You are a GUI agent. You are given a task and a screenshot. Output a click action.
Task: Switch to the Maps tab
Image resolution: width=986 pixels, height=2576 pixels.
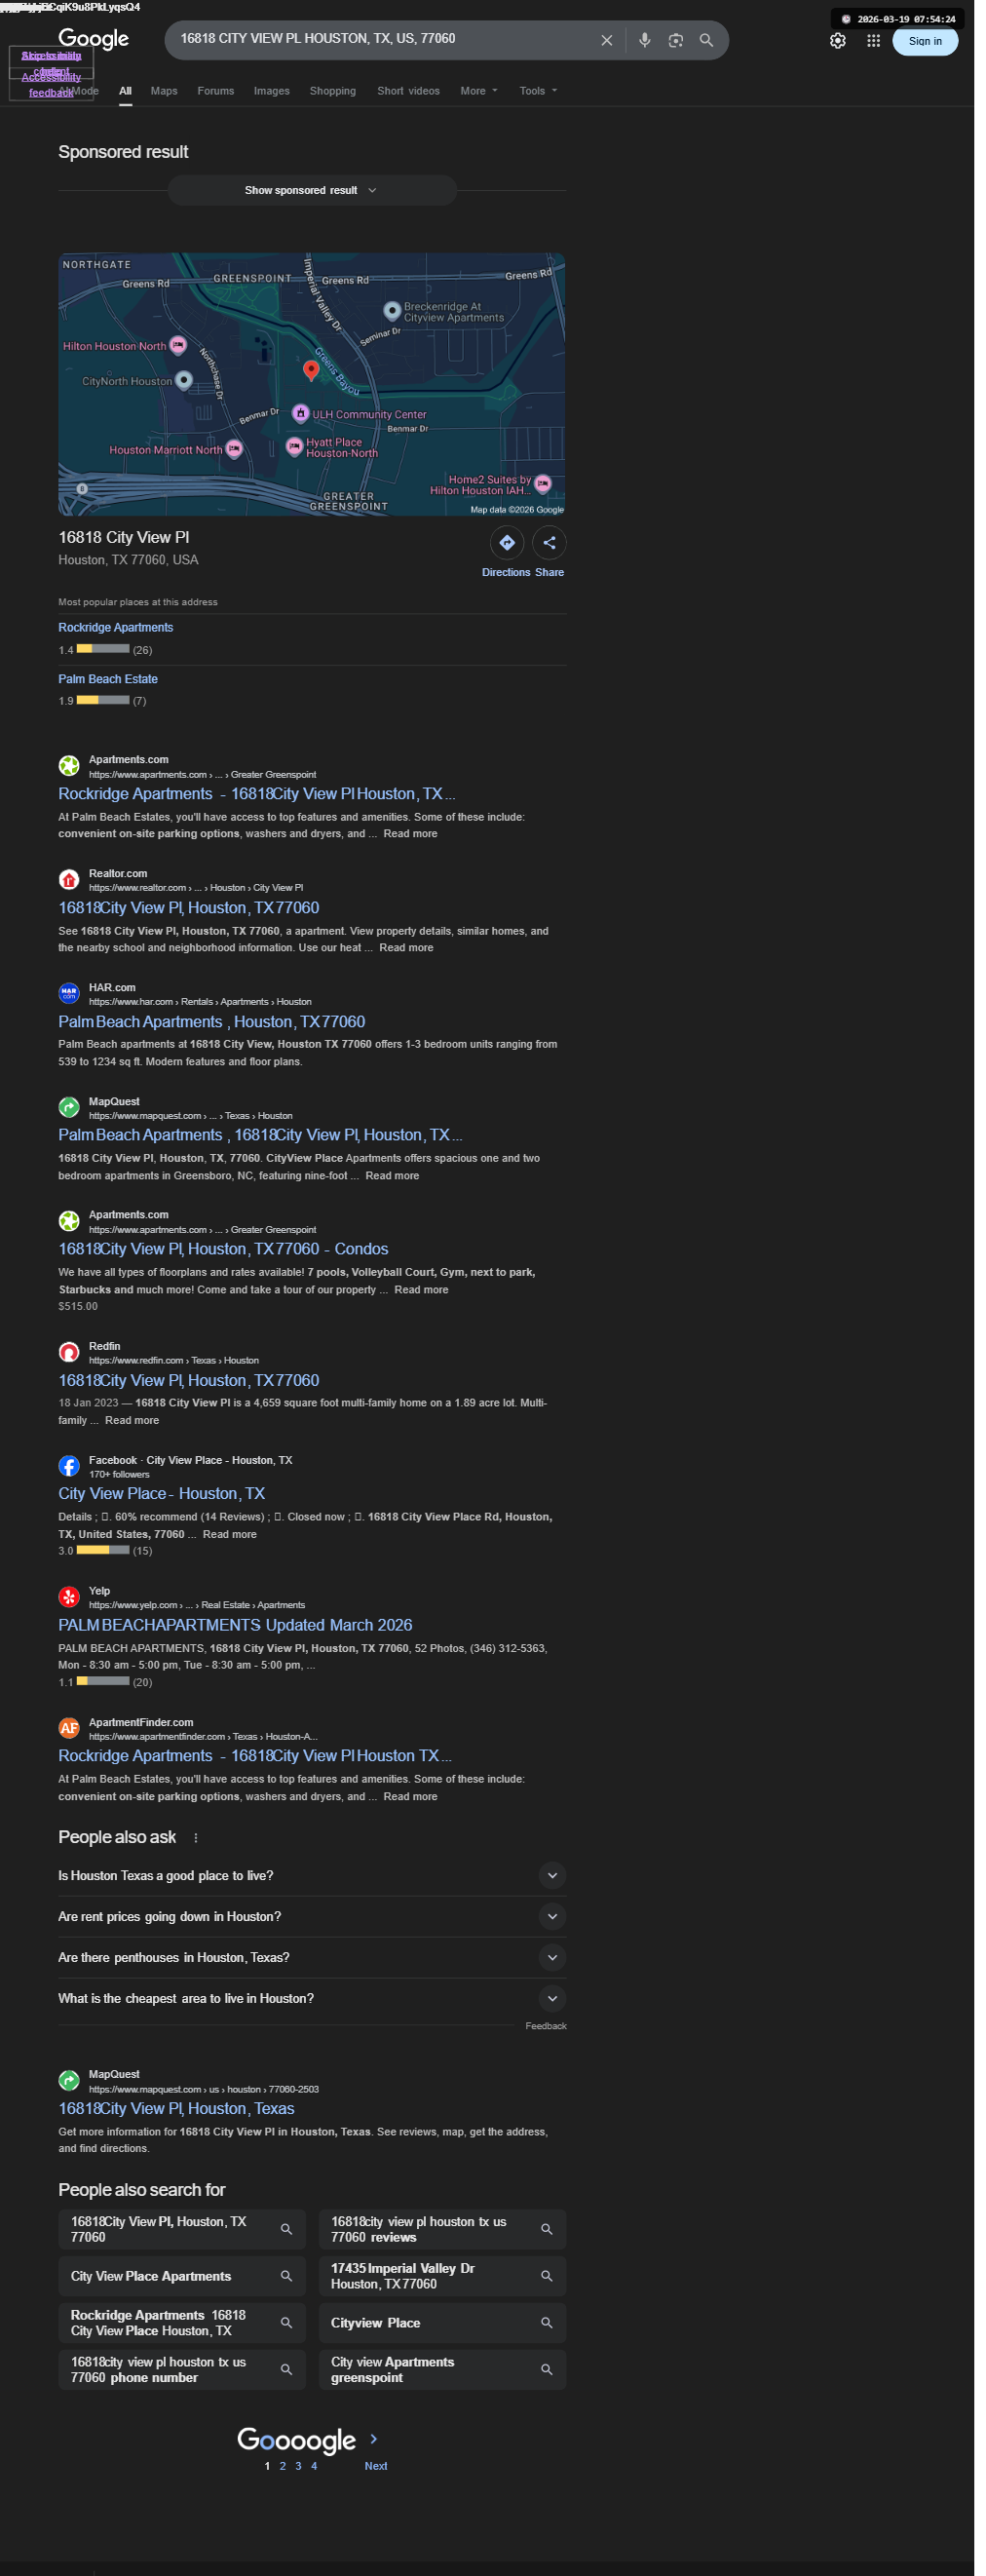tap(164, 91)
